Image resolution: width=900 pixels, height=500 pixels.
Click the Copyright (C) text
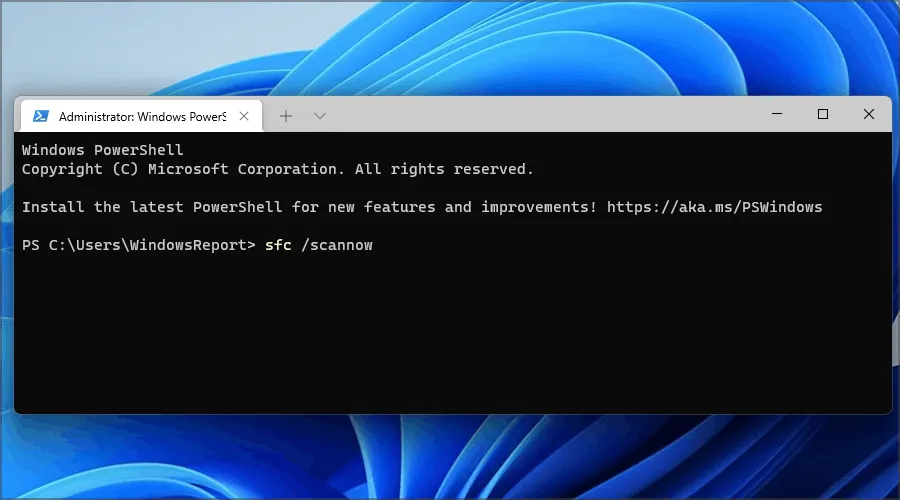(x=80, y=169)
